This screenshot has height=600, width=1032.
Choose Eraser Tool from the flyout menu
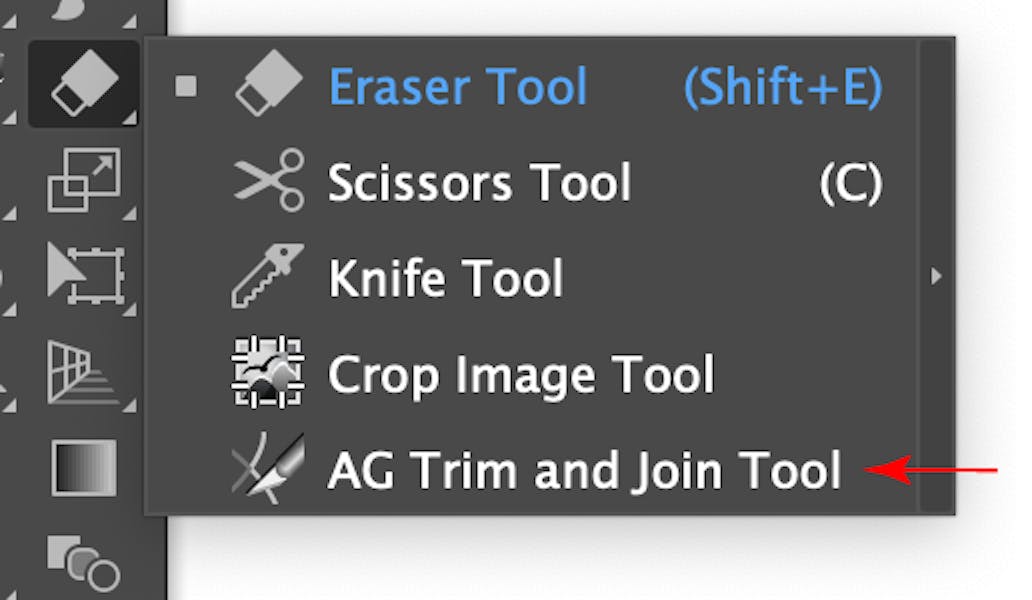459,87
